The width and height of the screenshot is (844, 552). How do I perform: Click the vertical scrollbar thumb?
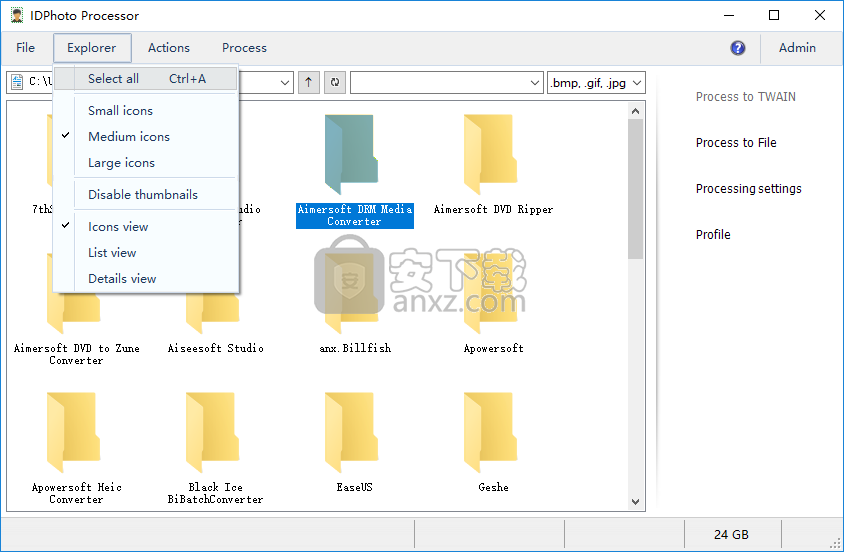coord(635,189)
